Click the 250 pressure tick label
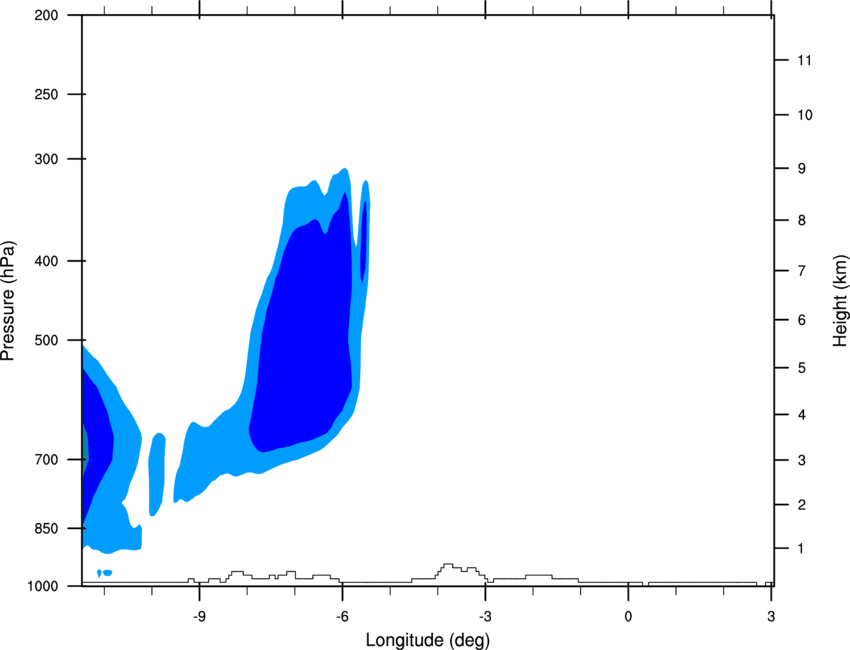850x650 pixels. 46,94
